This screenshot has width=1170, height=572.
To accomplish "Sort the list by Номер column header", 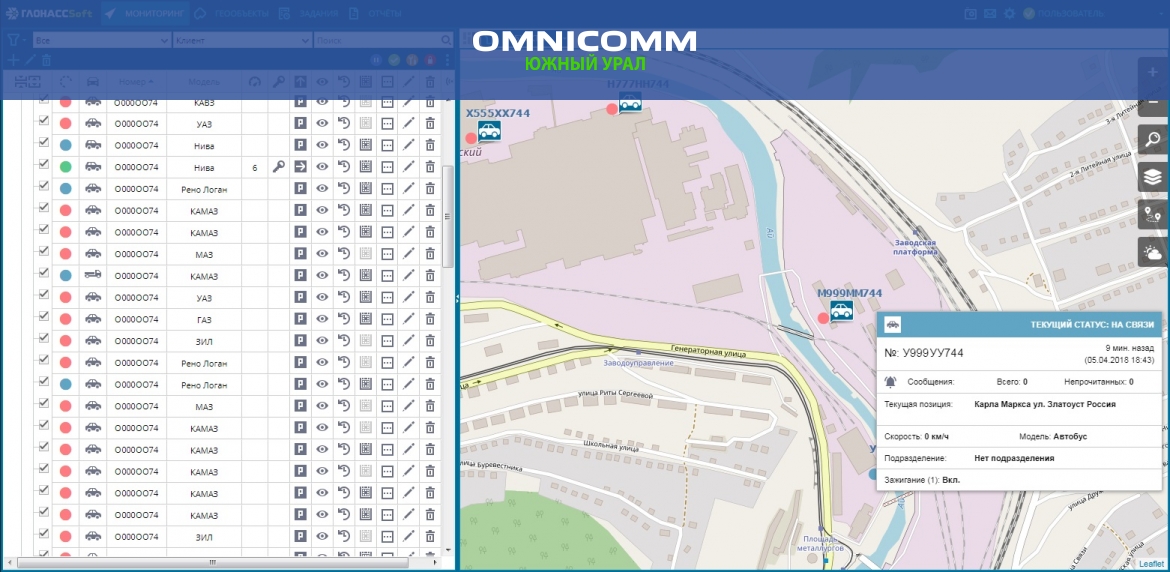I will tap(135, 82).
